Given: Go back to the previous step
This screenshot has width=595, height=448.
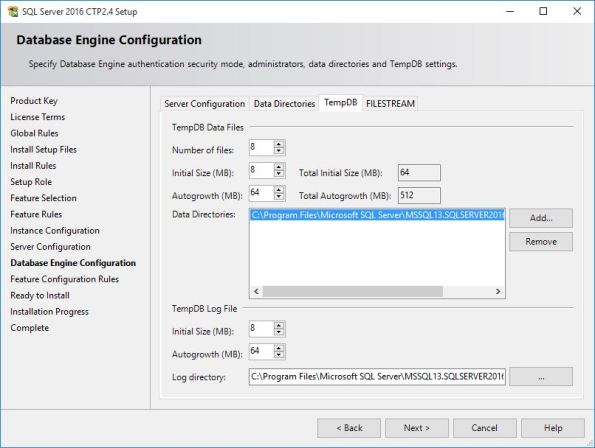Looking at the screenshot, I should click(x=349, y=428).
